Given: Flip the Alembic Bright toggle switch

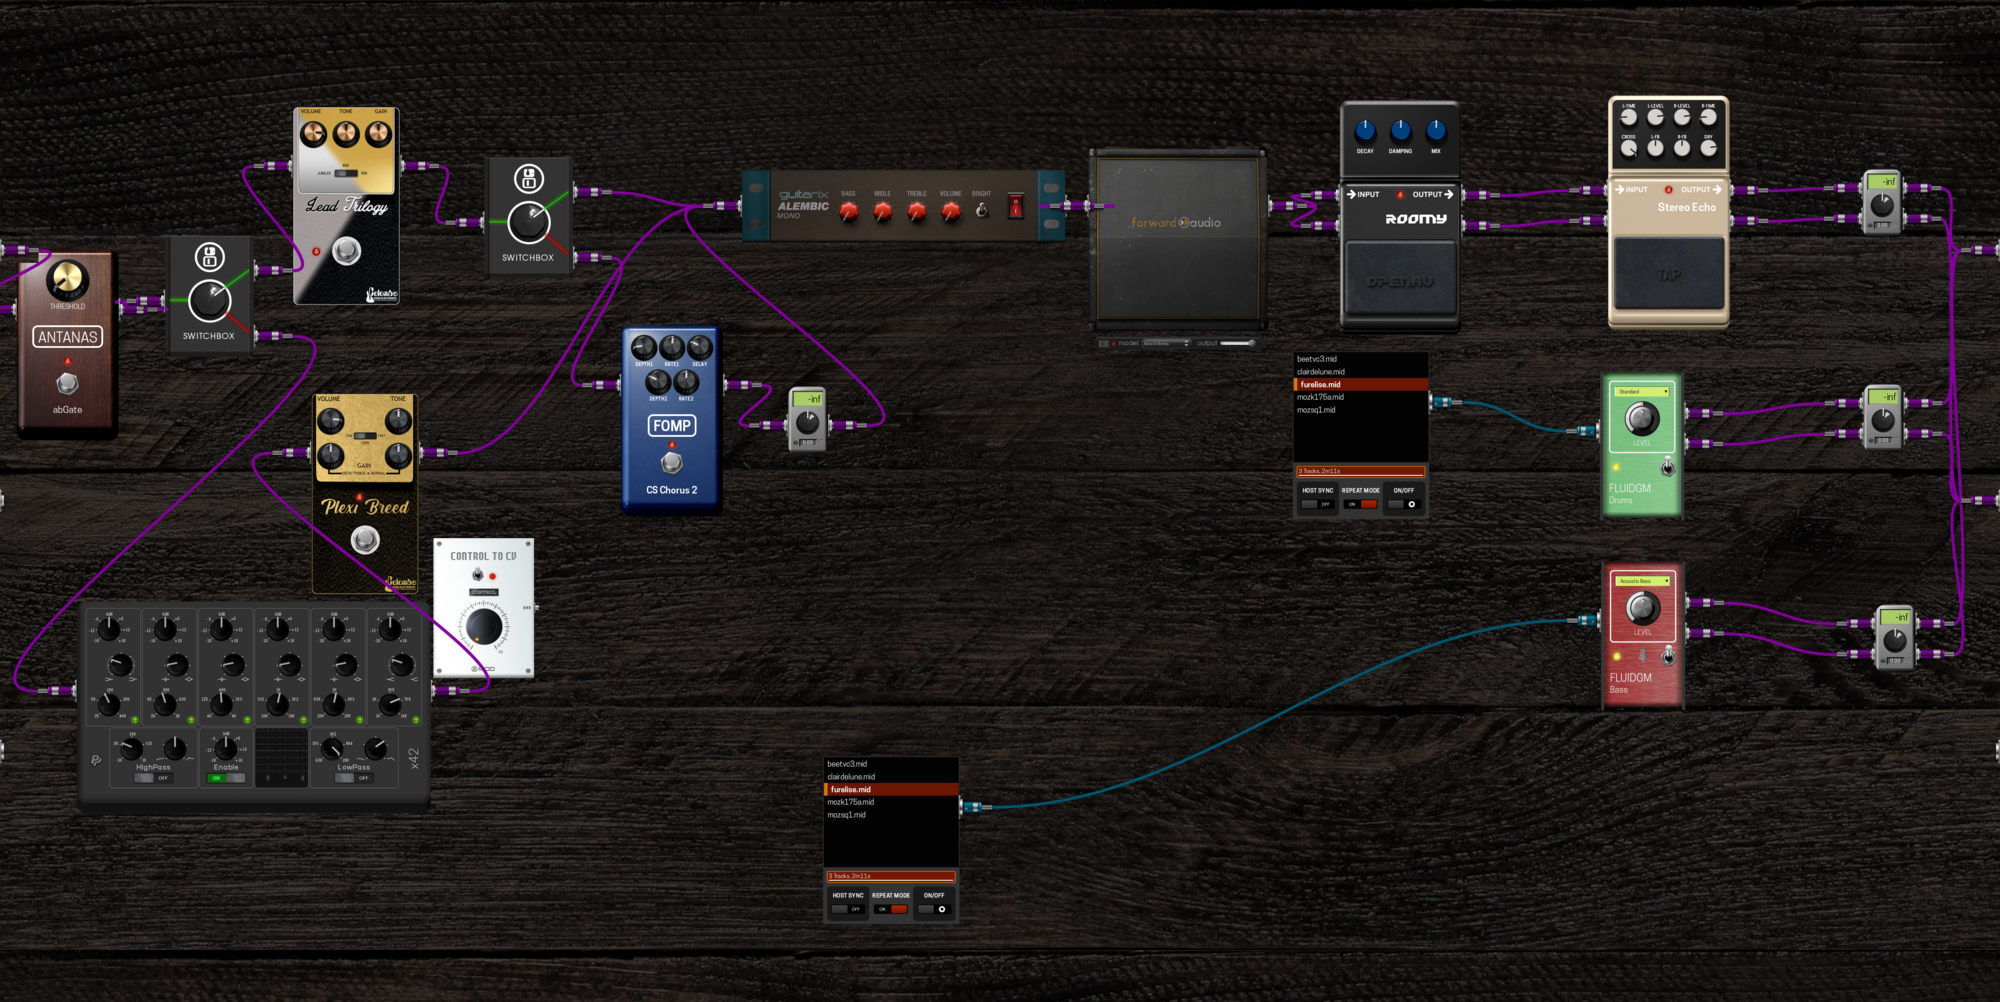Looking at the screenshot, I should click(x=982, y=209).
